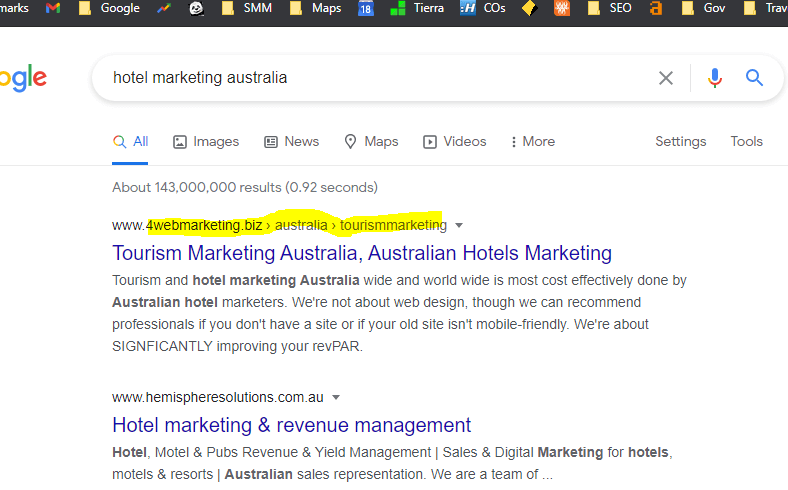Click into the search query field

[377, 78]
